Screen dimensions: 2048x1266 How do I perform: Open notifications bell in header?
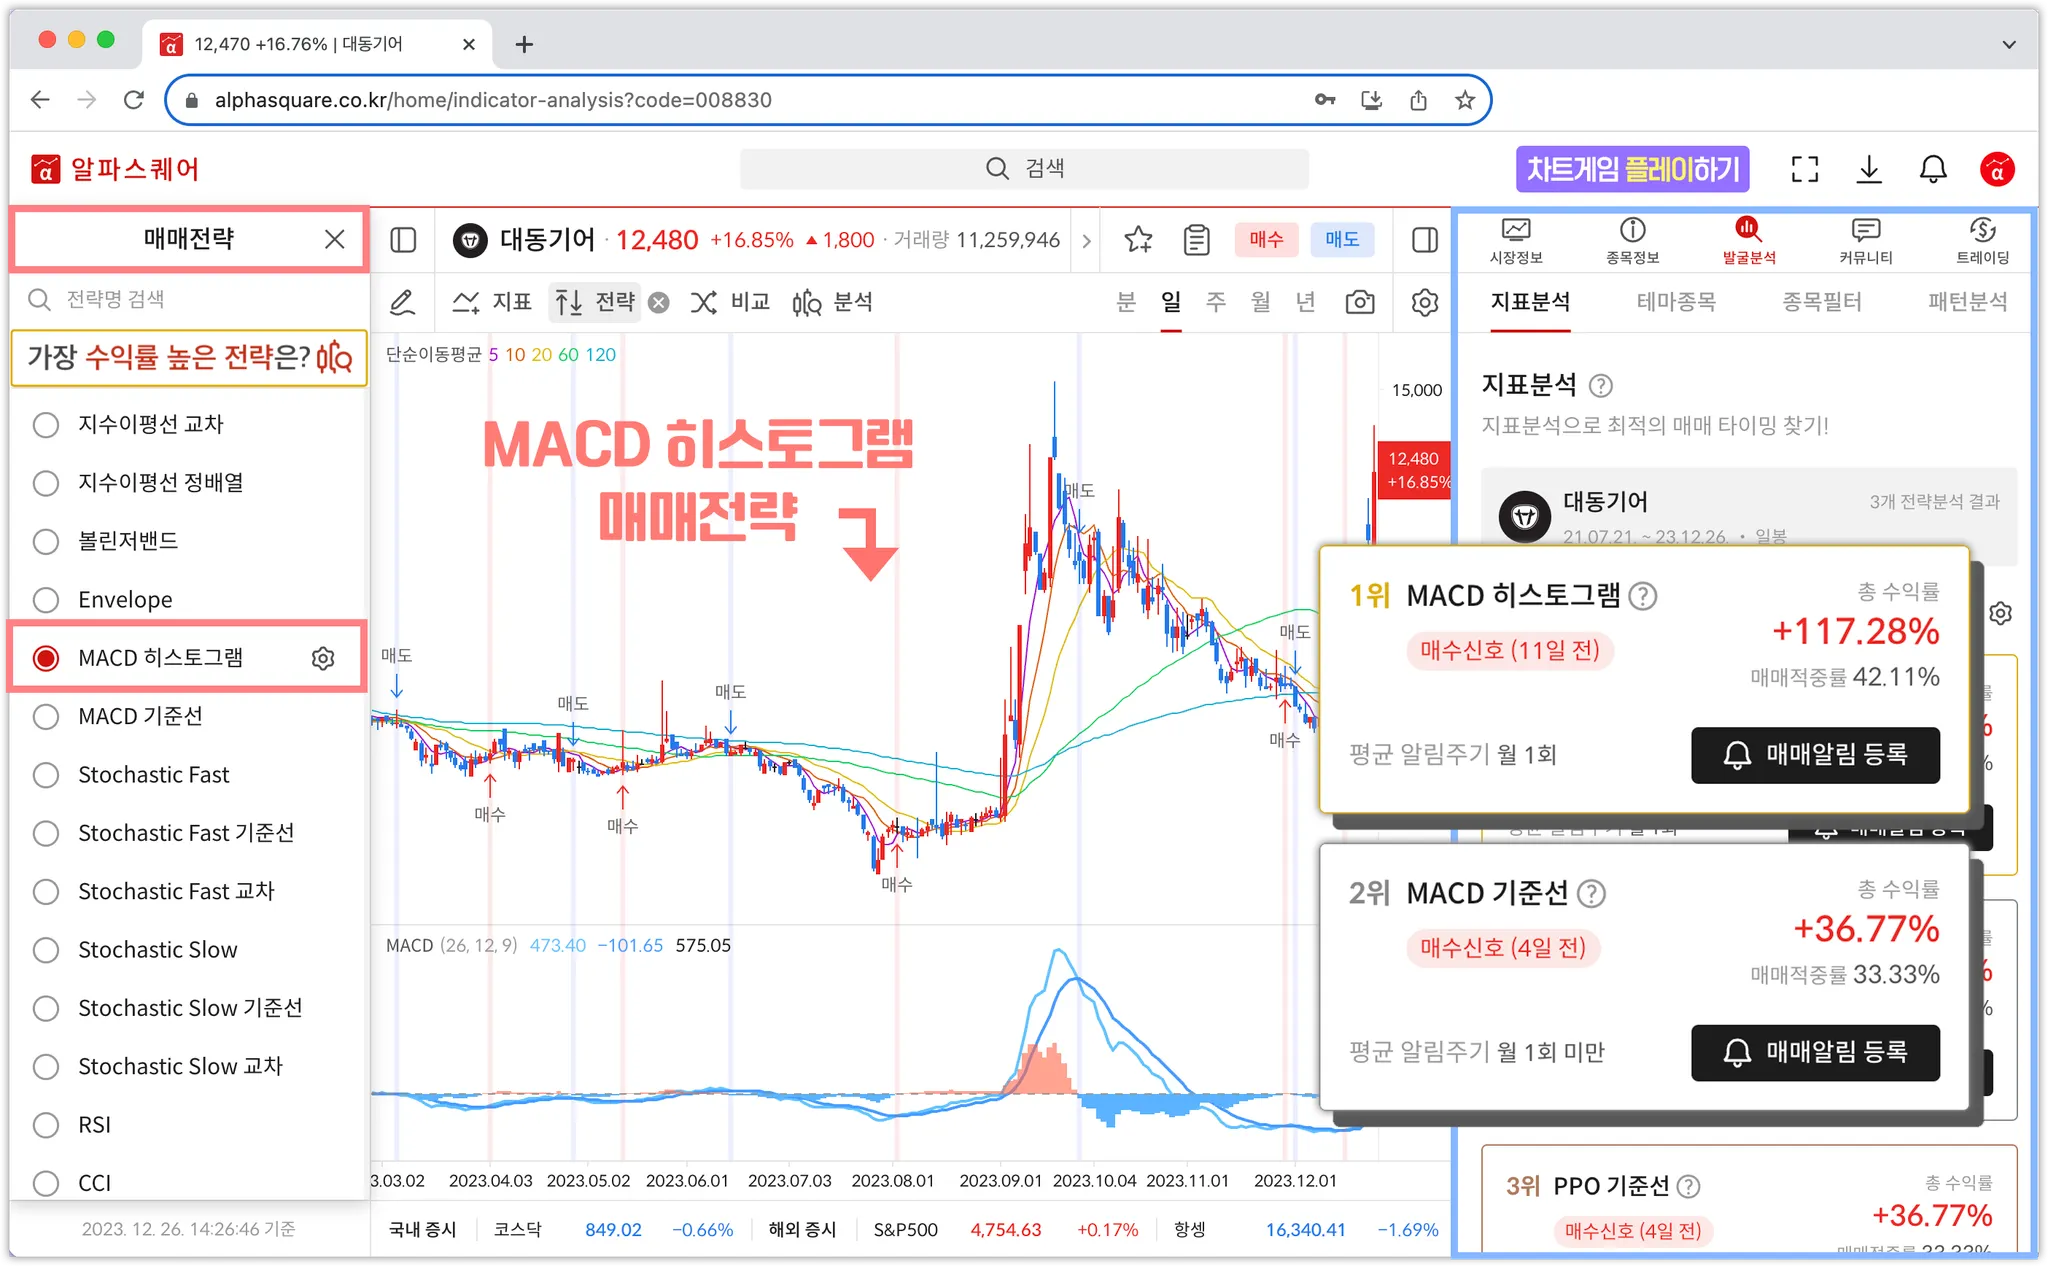click(x=1933, y=169)
